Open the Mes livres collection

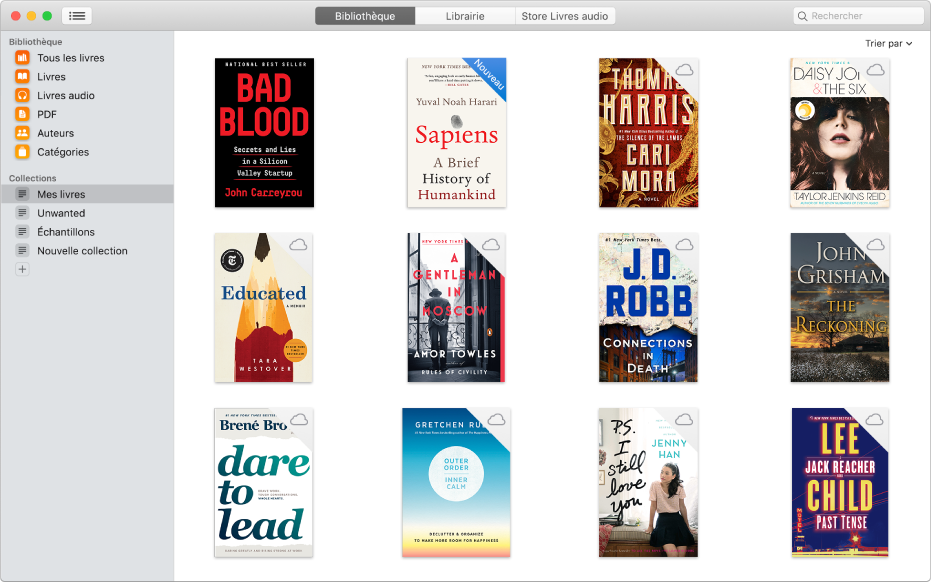87,194
